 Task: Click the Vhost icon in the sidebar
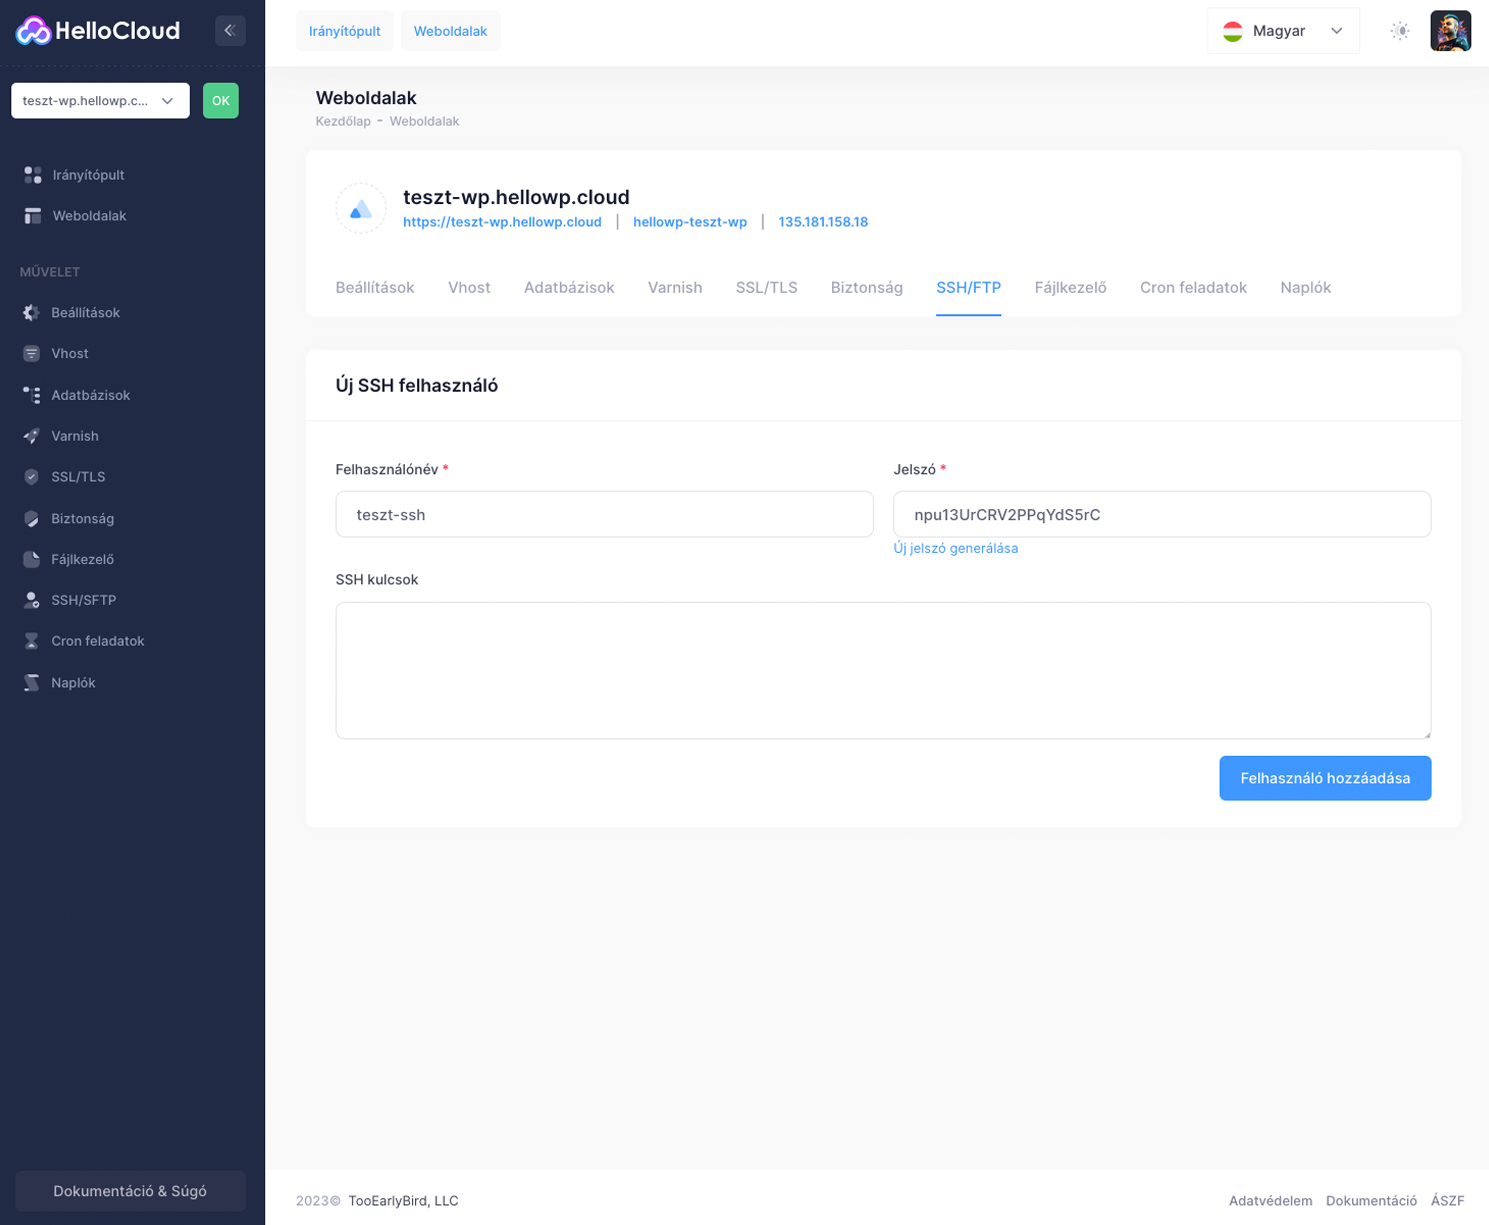point(32,354)
